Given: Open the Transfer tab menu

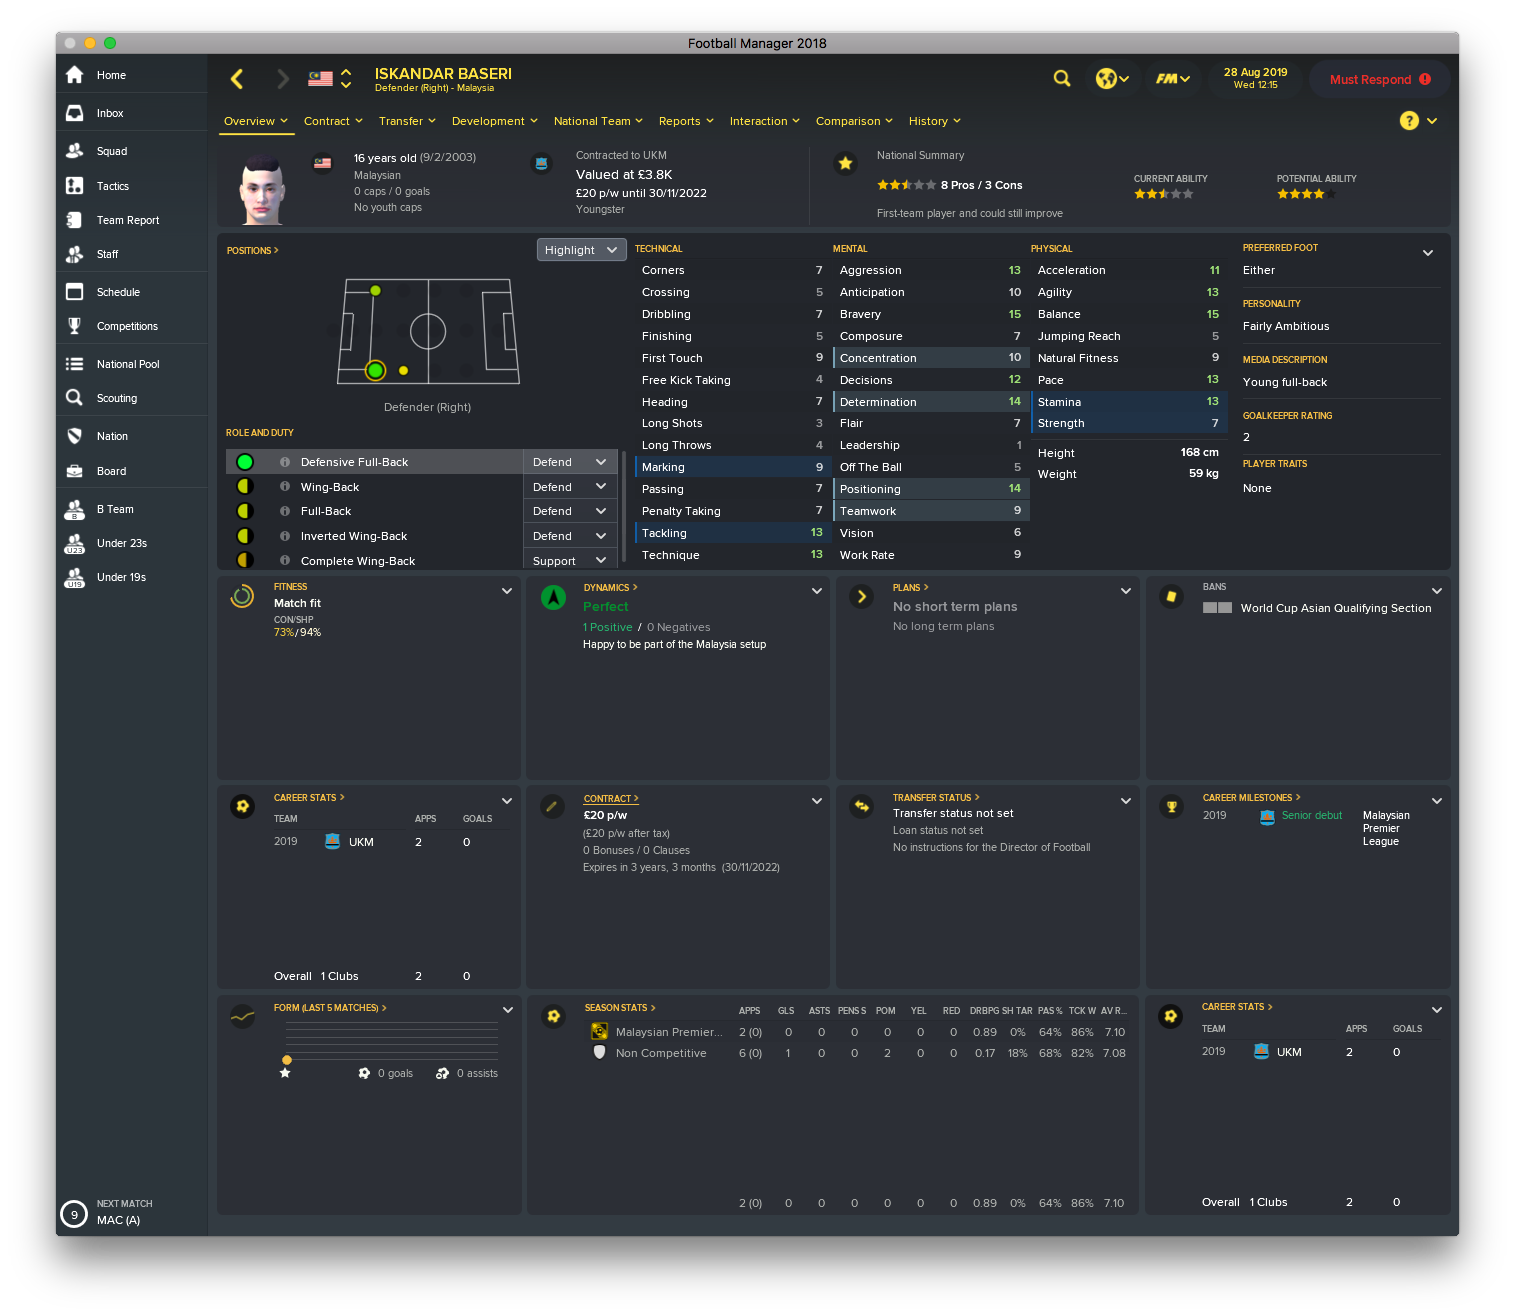Looking at the screenshot, I should 407,121.
